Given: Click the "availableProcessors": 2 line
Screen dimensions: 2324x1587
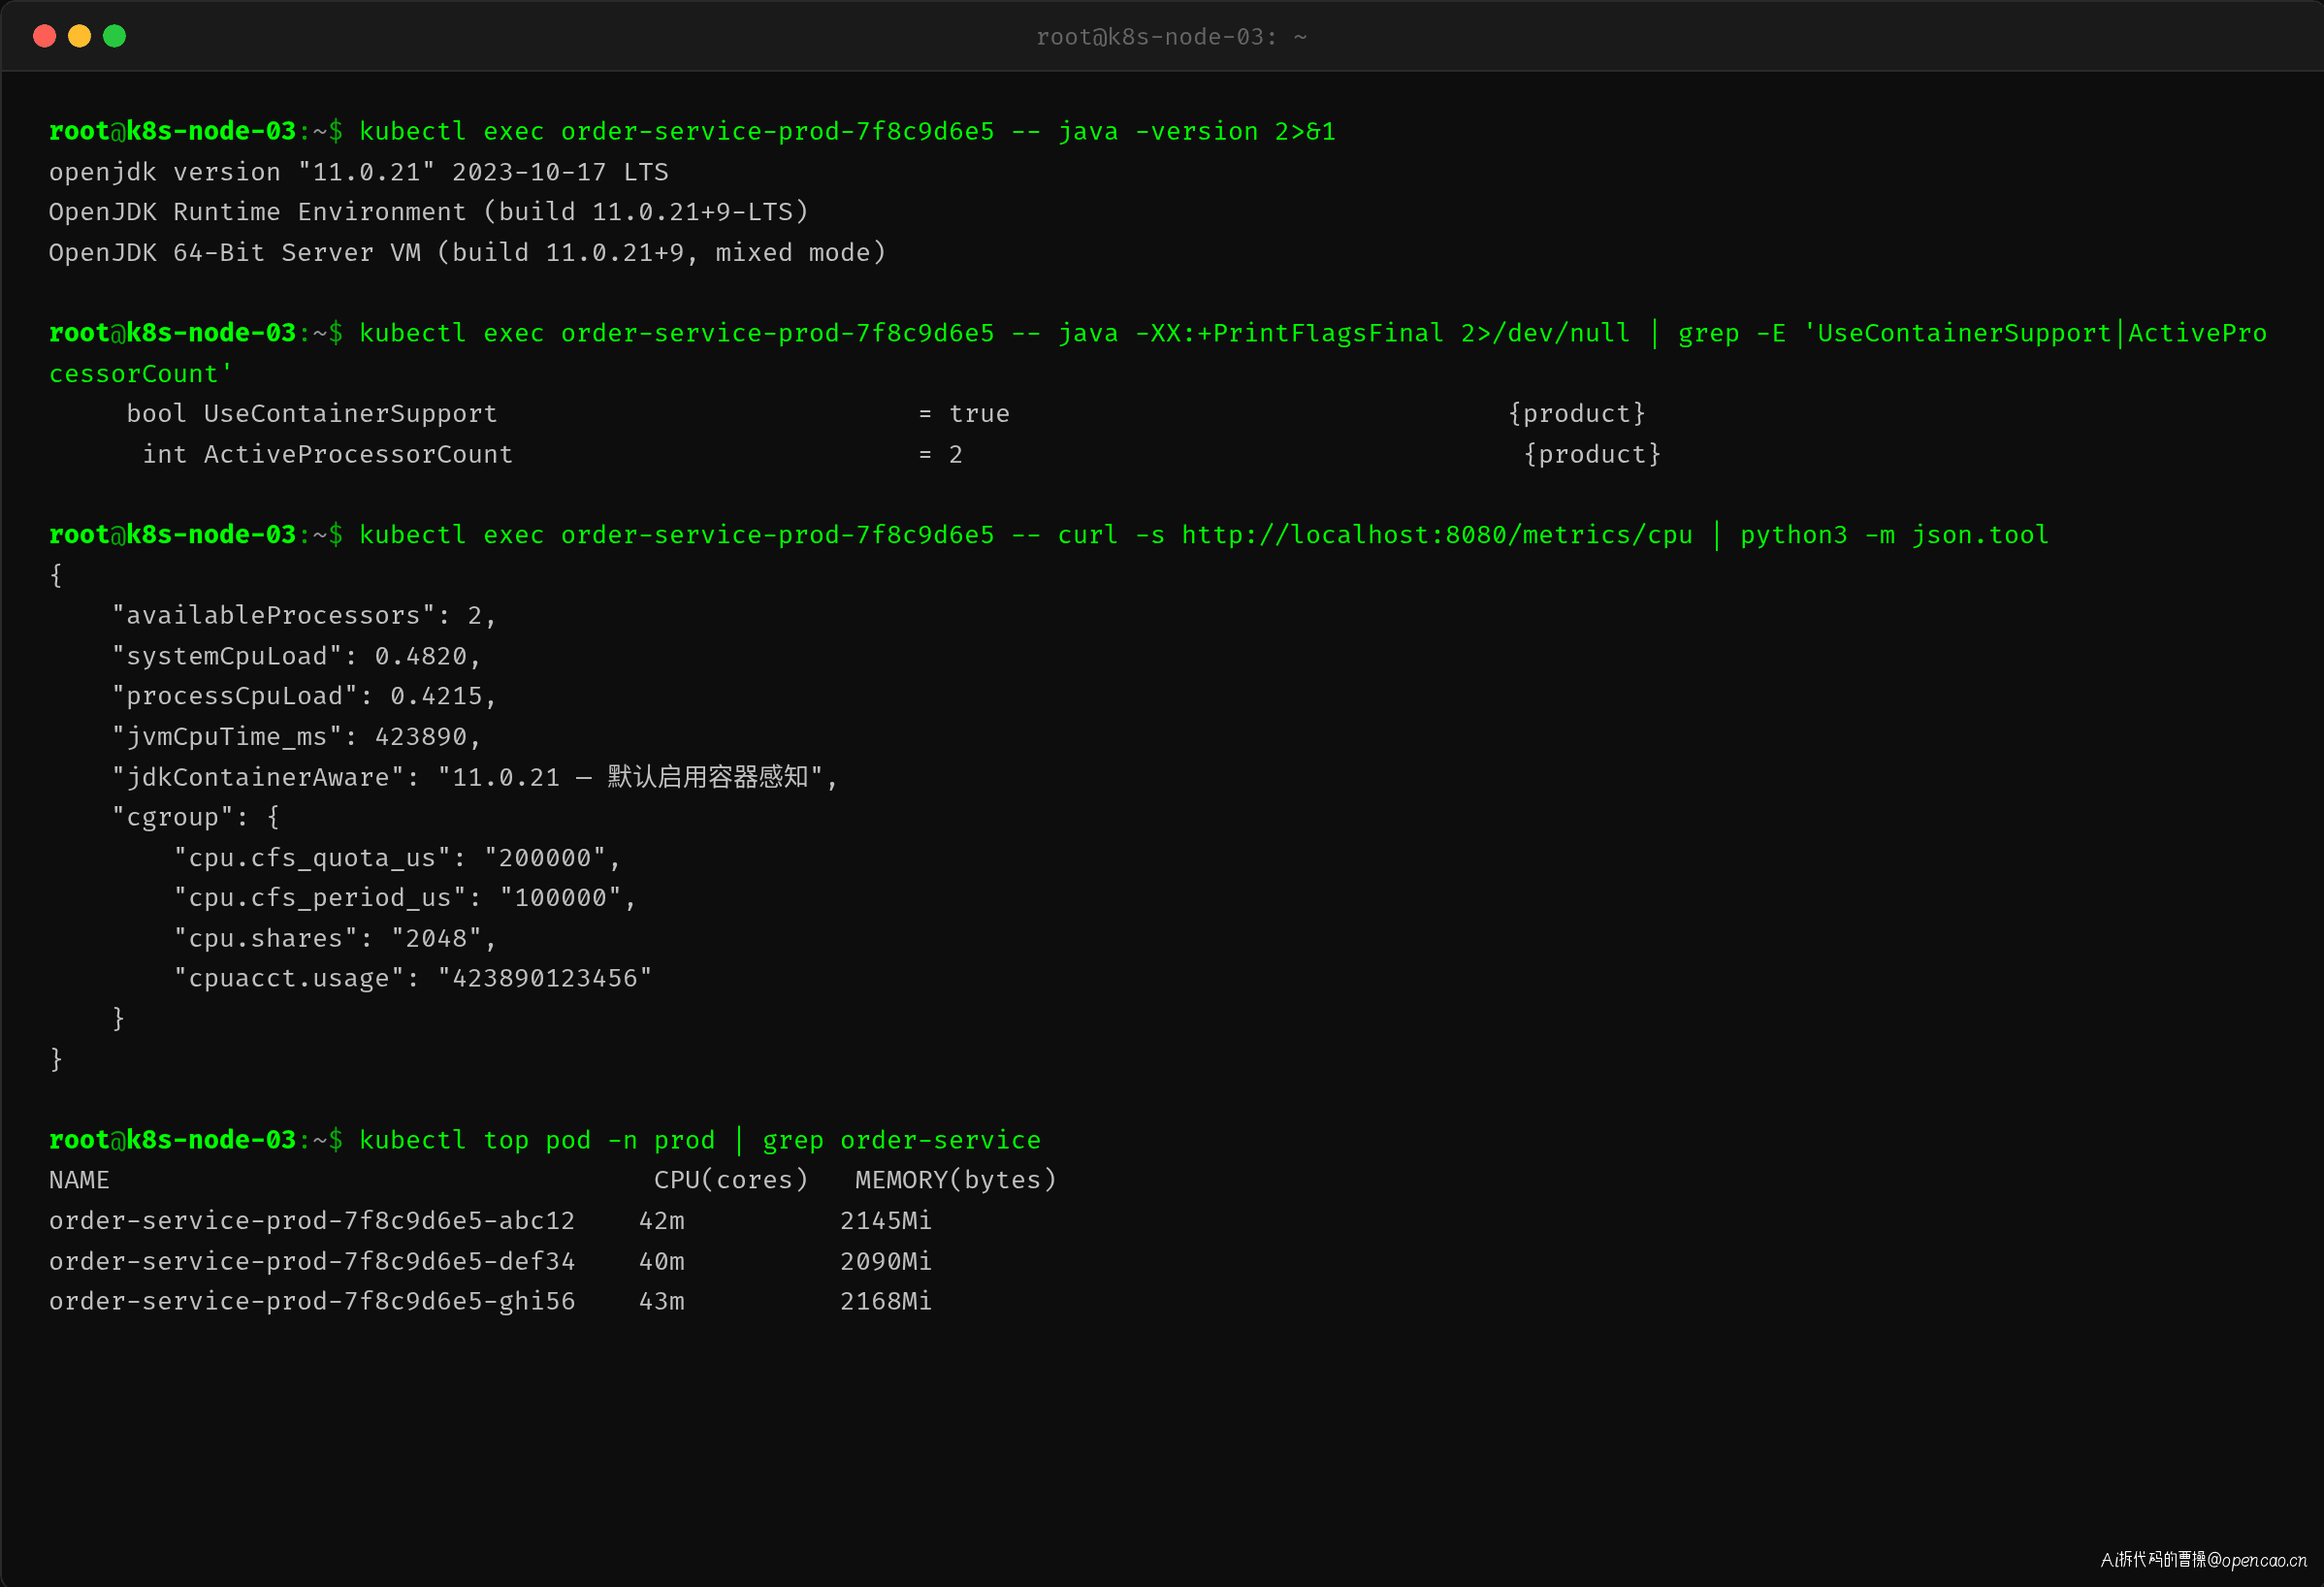Looking at the screenshot, I should click(x=304, y=616).
